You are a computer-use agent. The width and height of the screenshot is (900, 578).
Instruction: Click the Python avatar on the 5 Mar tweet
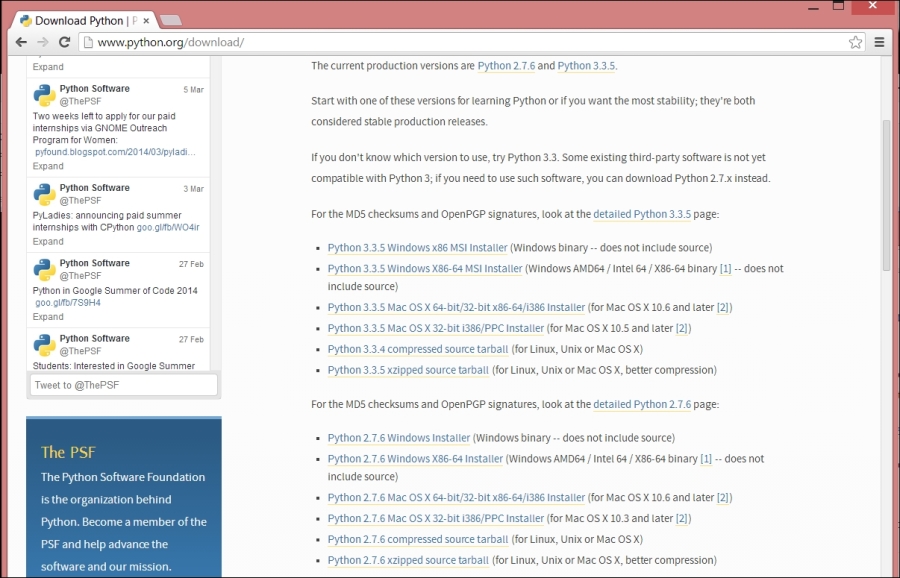pyautogui.click(x=44, y=95)
